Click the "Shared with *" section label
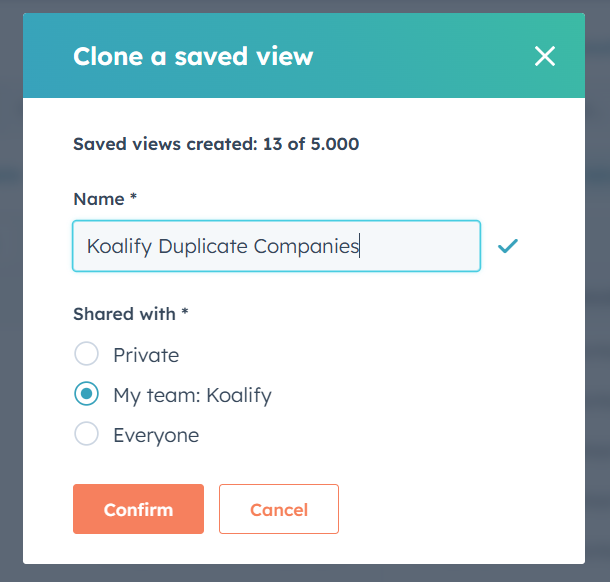Viewport: 610px width, 582px height. pos(131,314)
